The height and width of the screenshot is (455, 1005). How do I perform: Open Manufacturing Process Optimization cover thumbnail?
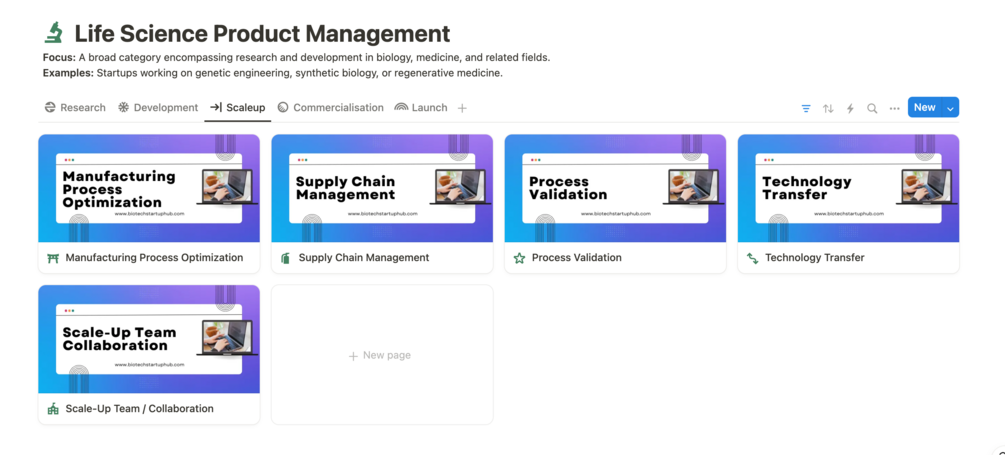point(149,189)
